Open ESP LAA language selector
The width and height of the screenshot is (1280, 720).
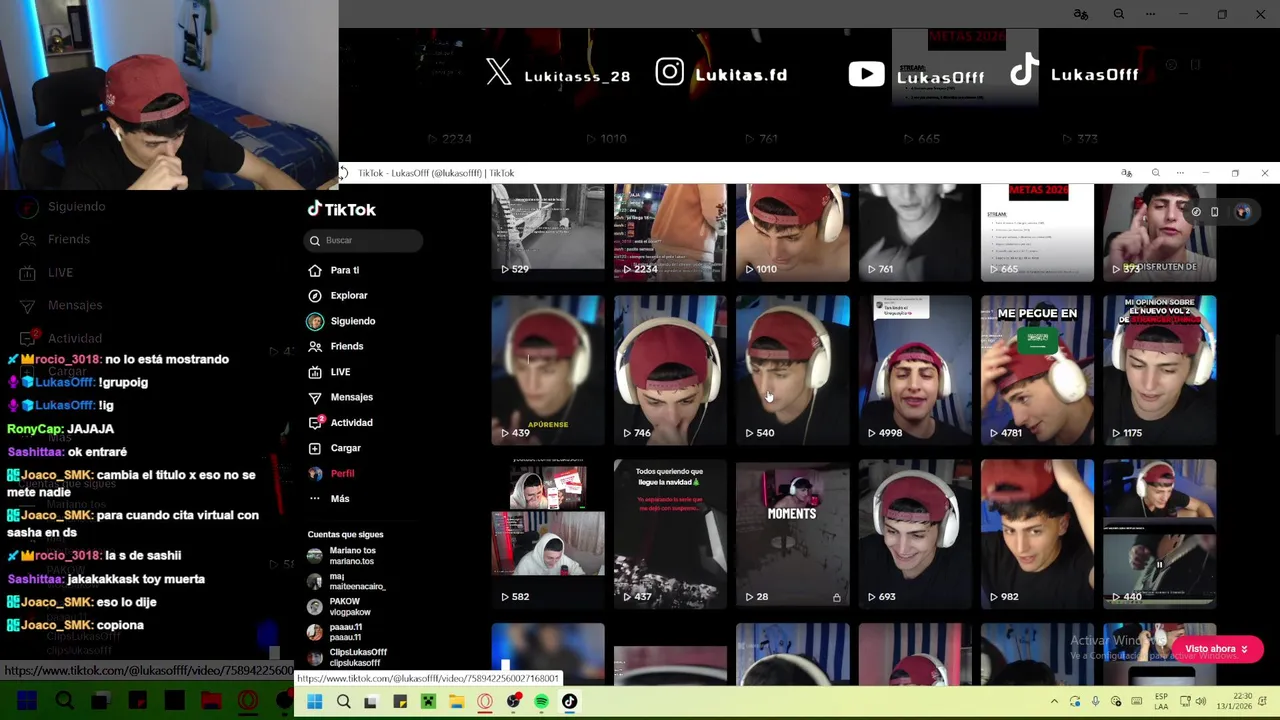[1161, 701]
